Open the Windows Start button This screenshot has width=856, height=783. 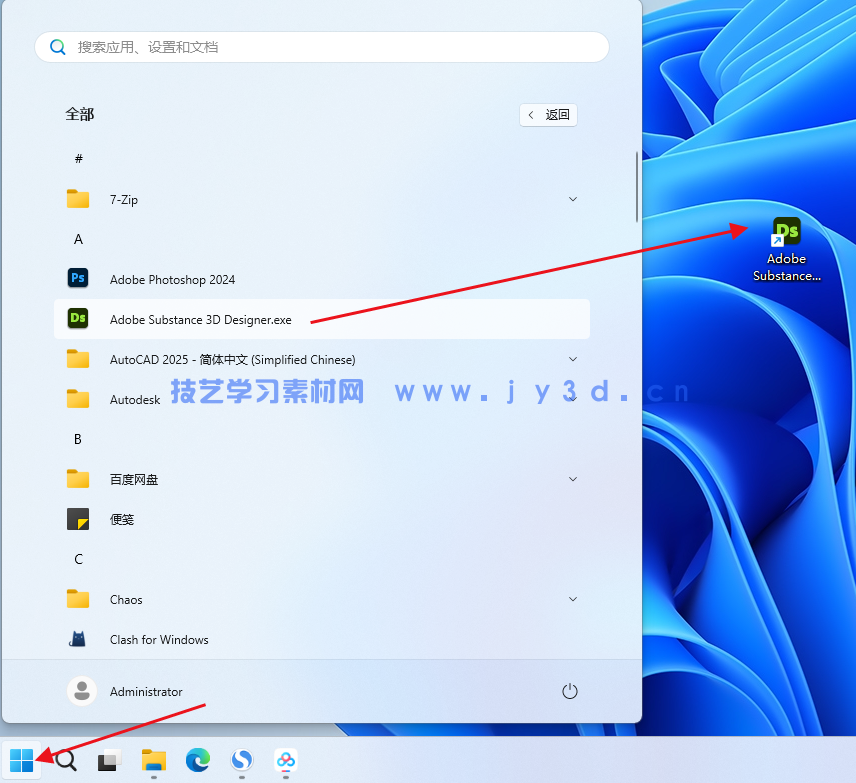tap(21, 760)
